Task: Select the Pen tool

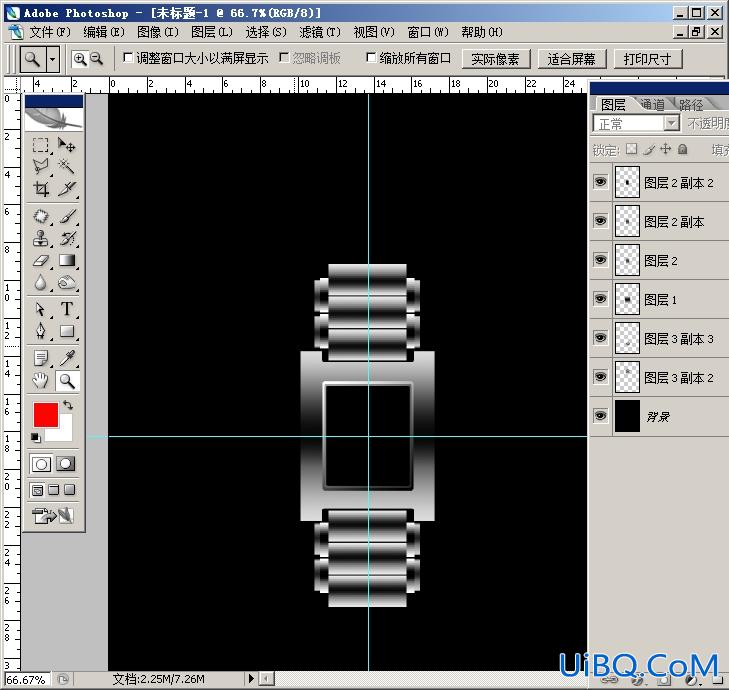Action: 40,331
